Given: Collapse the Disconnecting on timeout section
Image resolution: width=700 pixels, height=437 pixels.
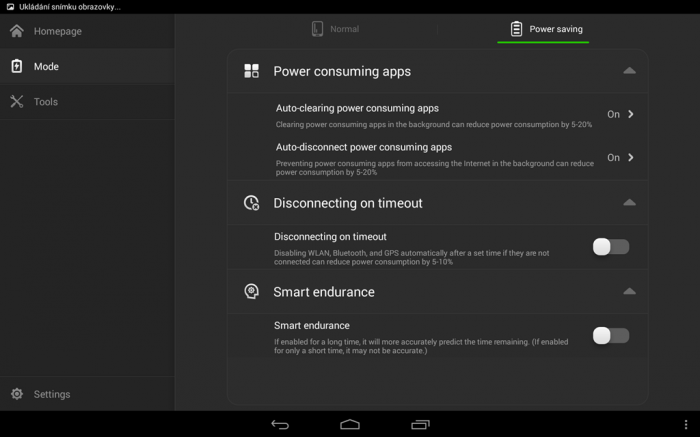Looking at the screenshot, I should tap(629, 203).
